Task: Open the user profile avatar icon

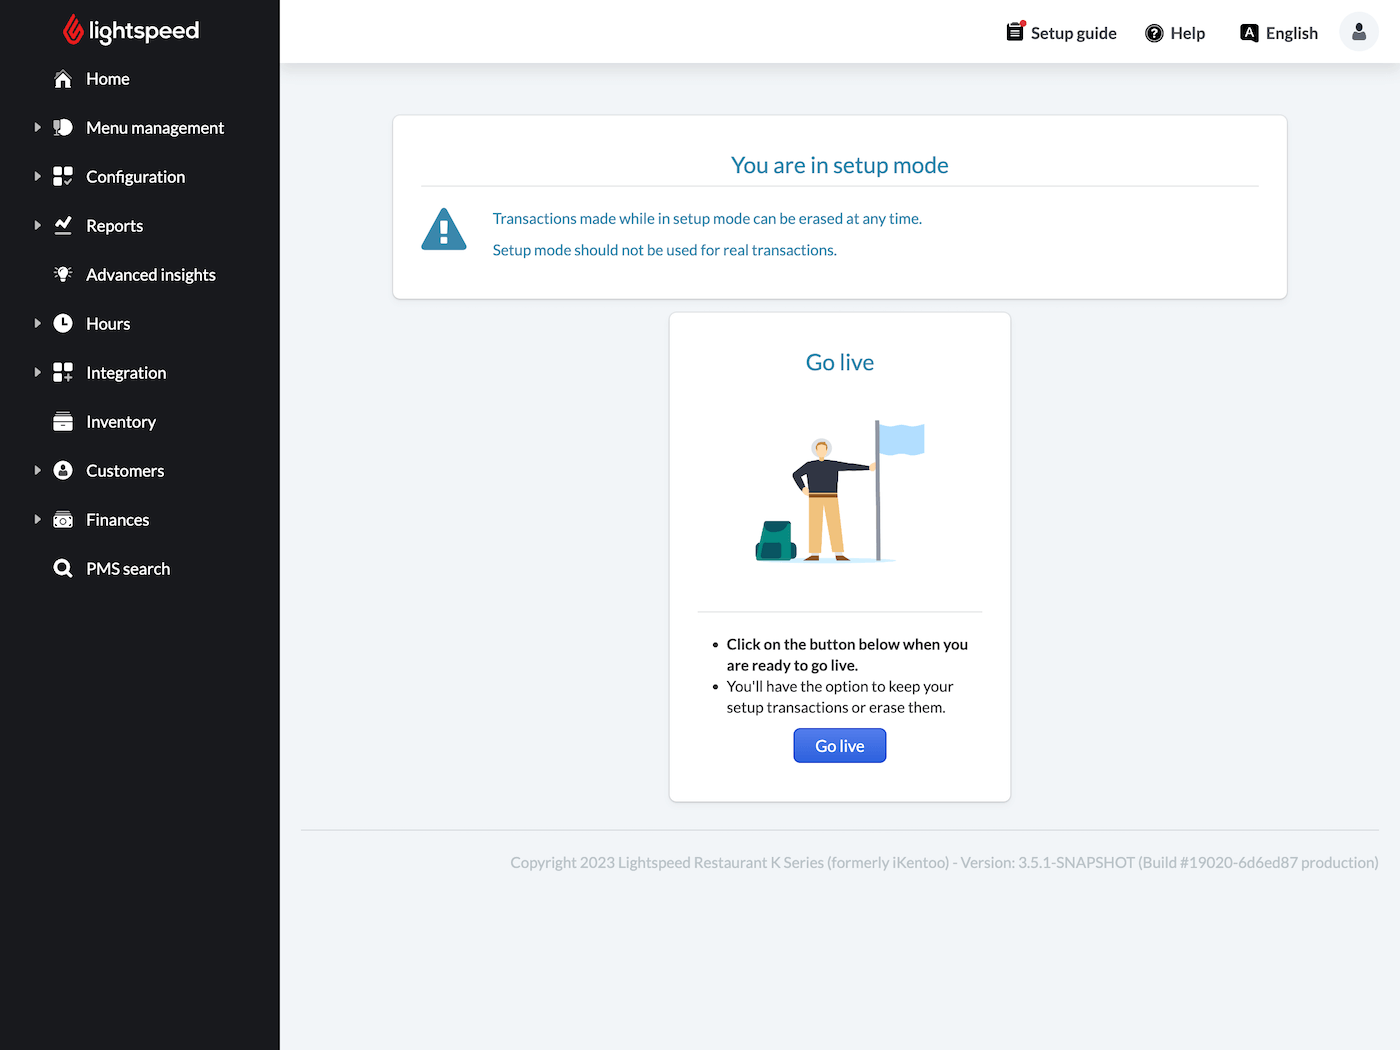Action: (x=1358, y=32)
